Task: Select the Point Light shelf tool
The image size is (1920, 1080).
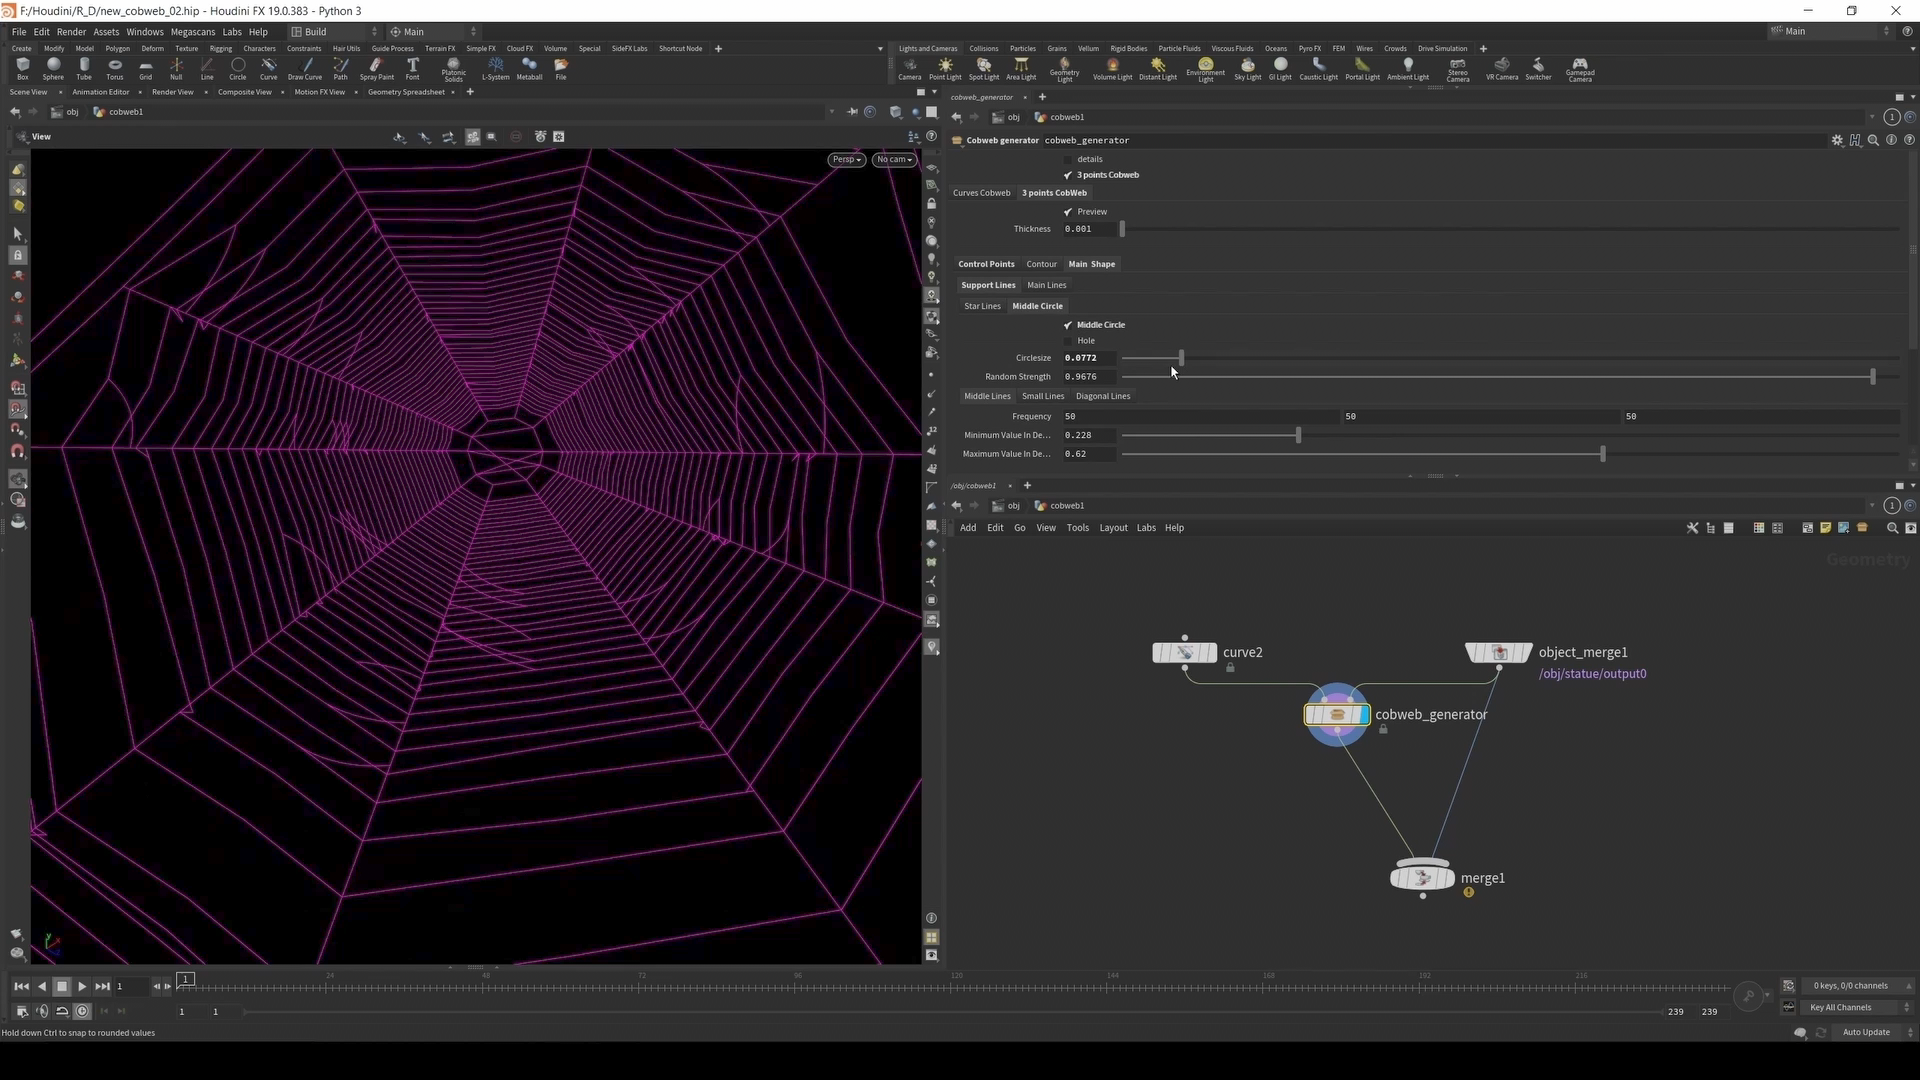Action: [945, 67]
